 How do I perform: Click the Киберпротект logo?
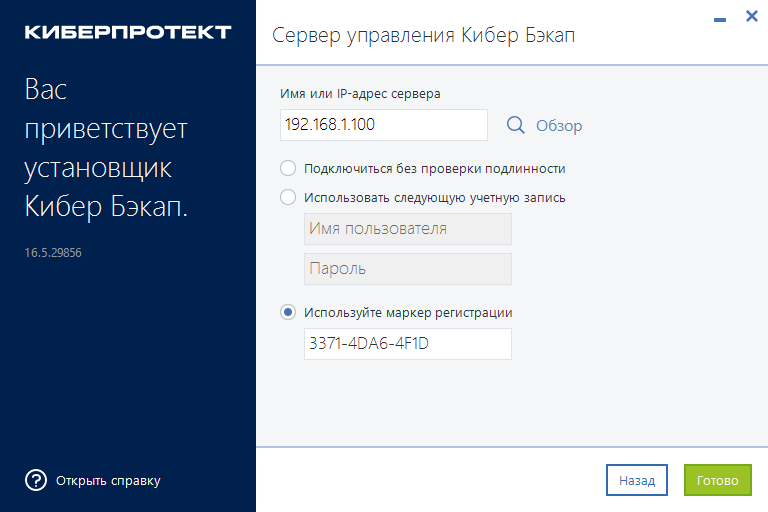coord(127,32)
